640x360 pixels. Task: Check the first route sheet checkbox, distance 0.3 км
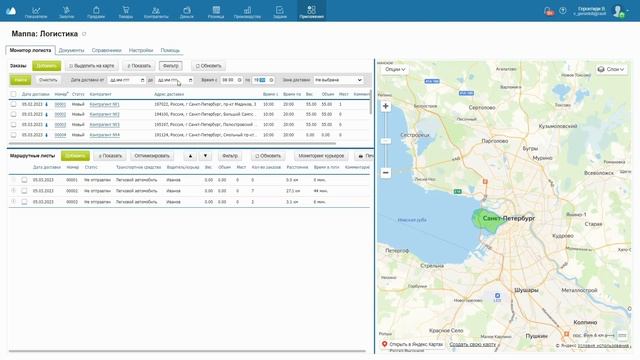tap(24, 180)
